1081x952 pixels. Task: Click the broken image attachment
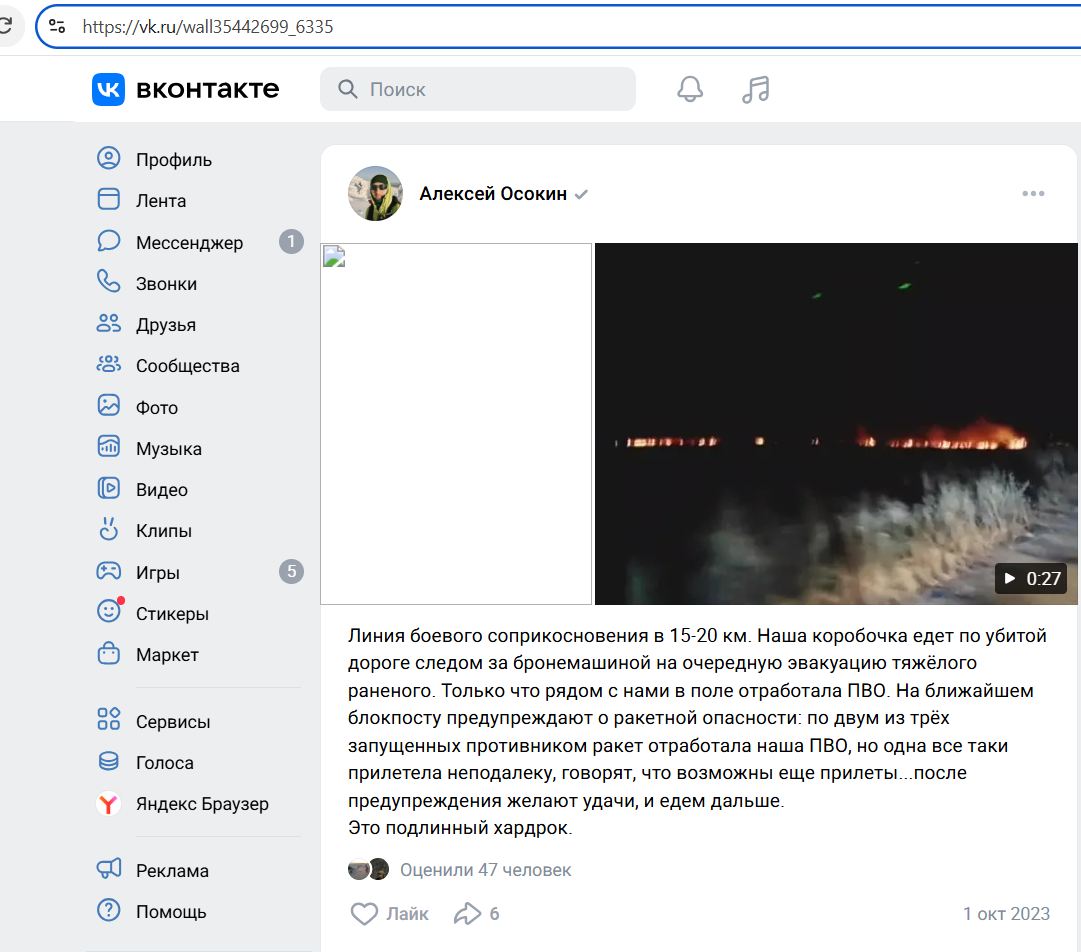coord(456,423)
